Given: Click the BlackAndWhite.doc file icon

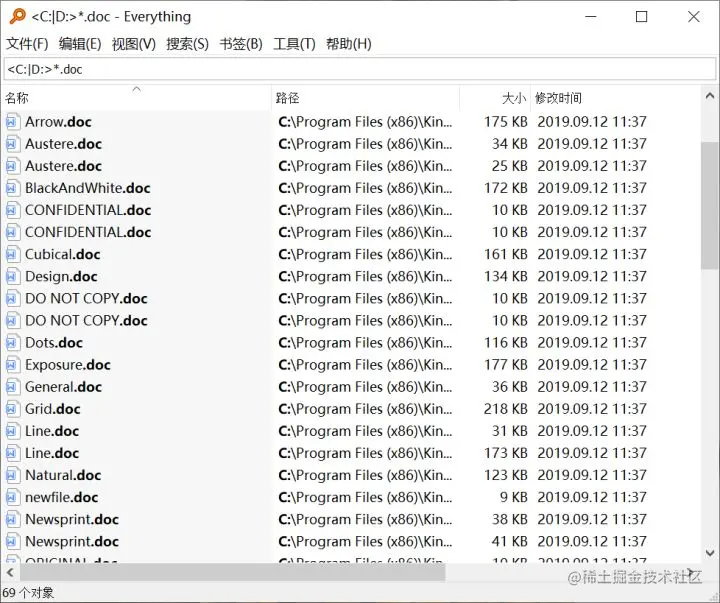Looking at the screenshot, I should point(12,188).
